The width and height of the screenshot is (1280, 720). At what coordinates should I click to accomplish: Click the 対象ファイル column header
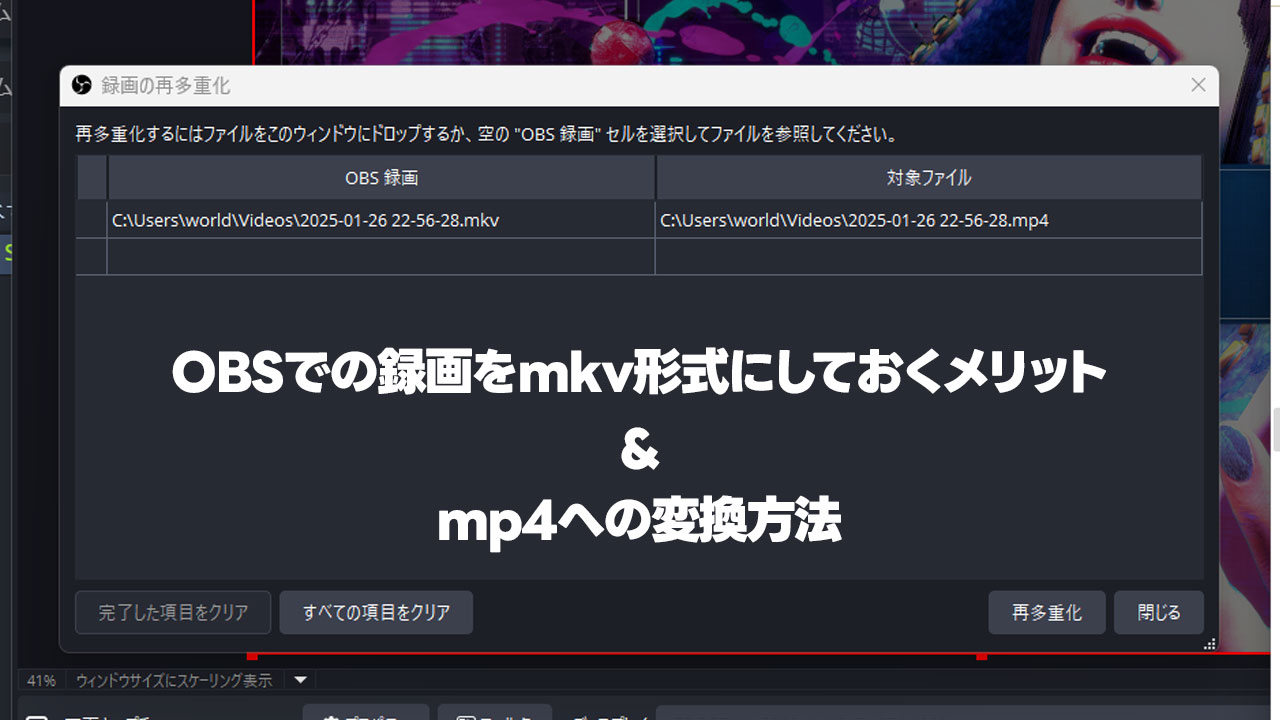pos(929,178)
